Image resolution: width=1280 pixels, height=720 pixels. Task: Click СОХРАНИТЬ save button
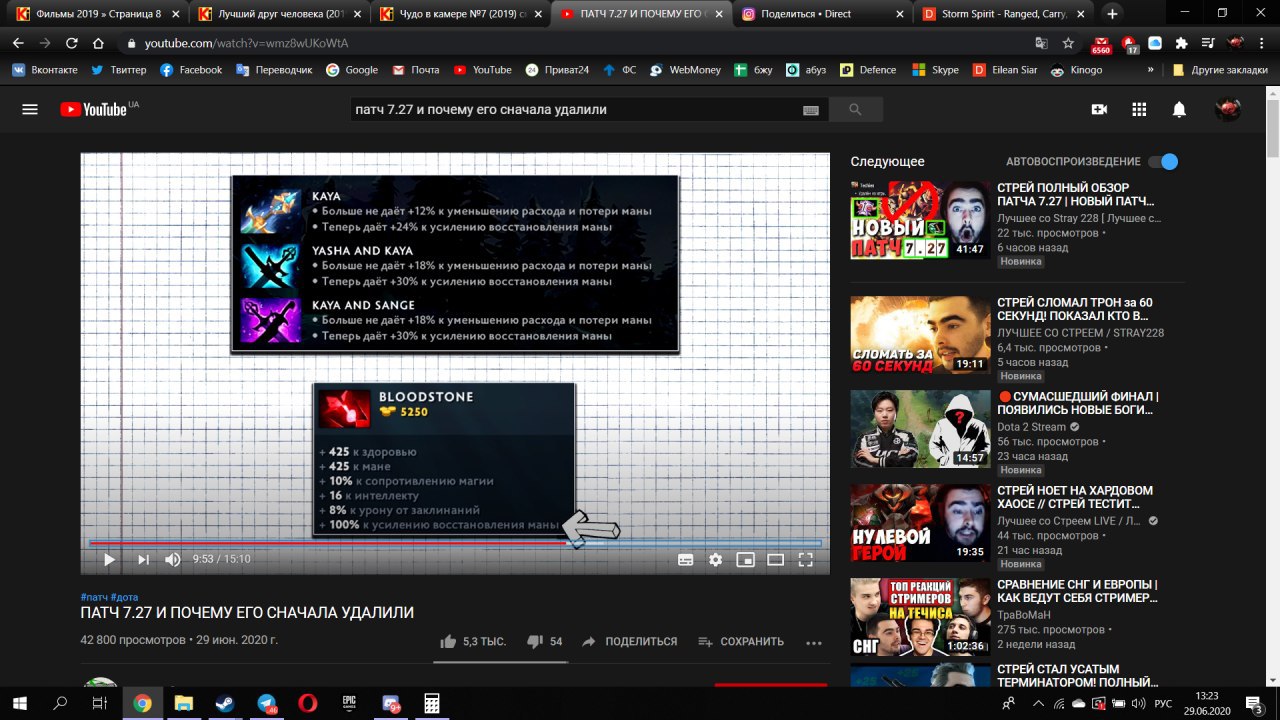tap(740, 641)
